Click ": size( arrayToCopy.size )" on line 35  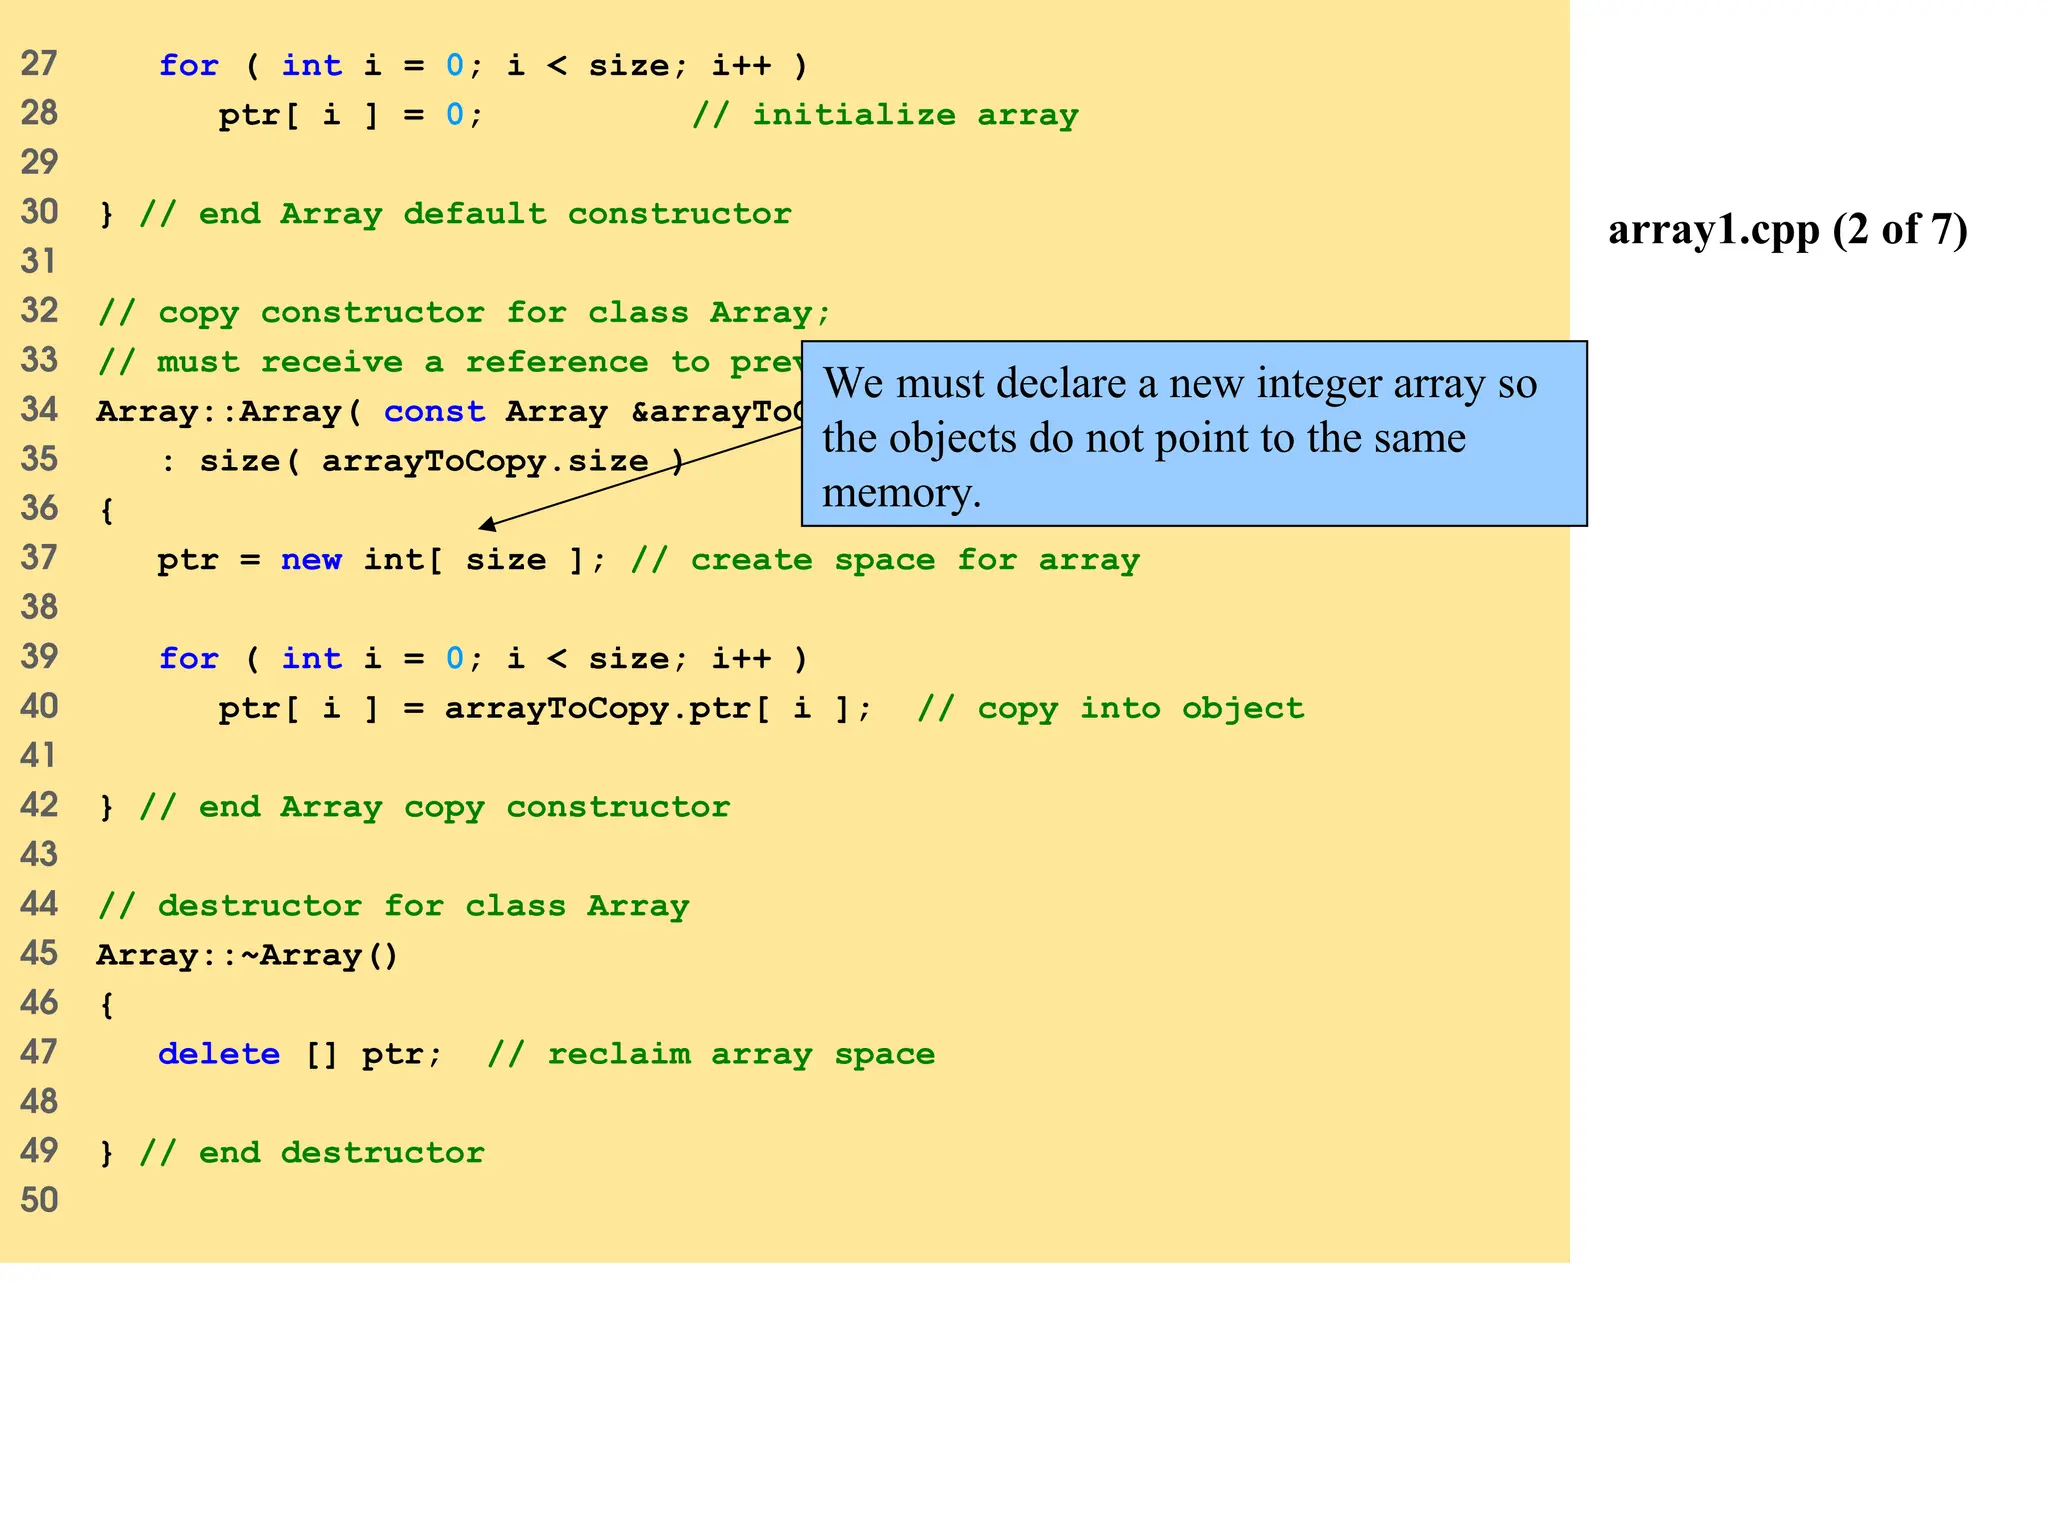pyautogui.click(x=423, y=461)
